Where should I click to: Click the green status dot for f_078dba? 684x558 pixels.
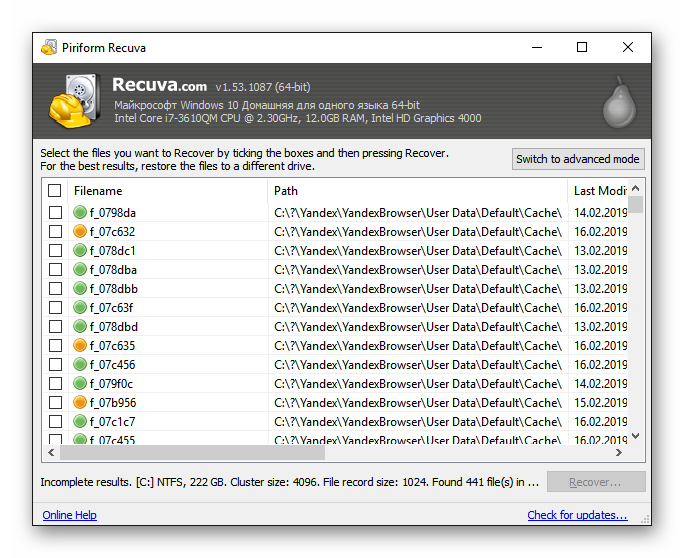(80, 270)
